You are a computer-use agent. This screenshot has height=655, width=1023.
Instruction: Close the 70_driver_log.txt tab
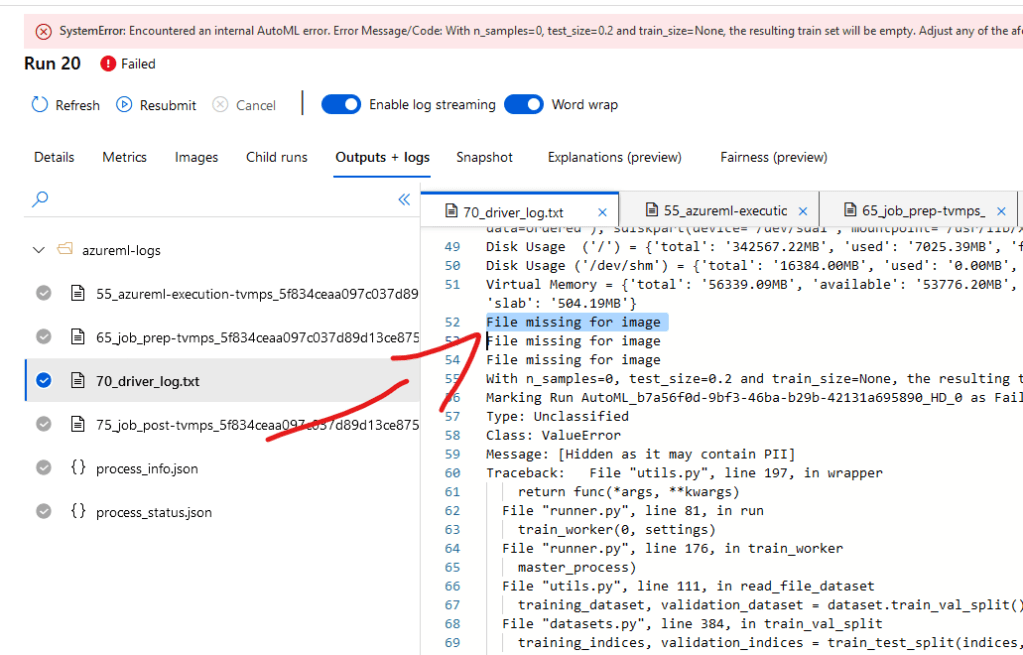point(603,211)
